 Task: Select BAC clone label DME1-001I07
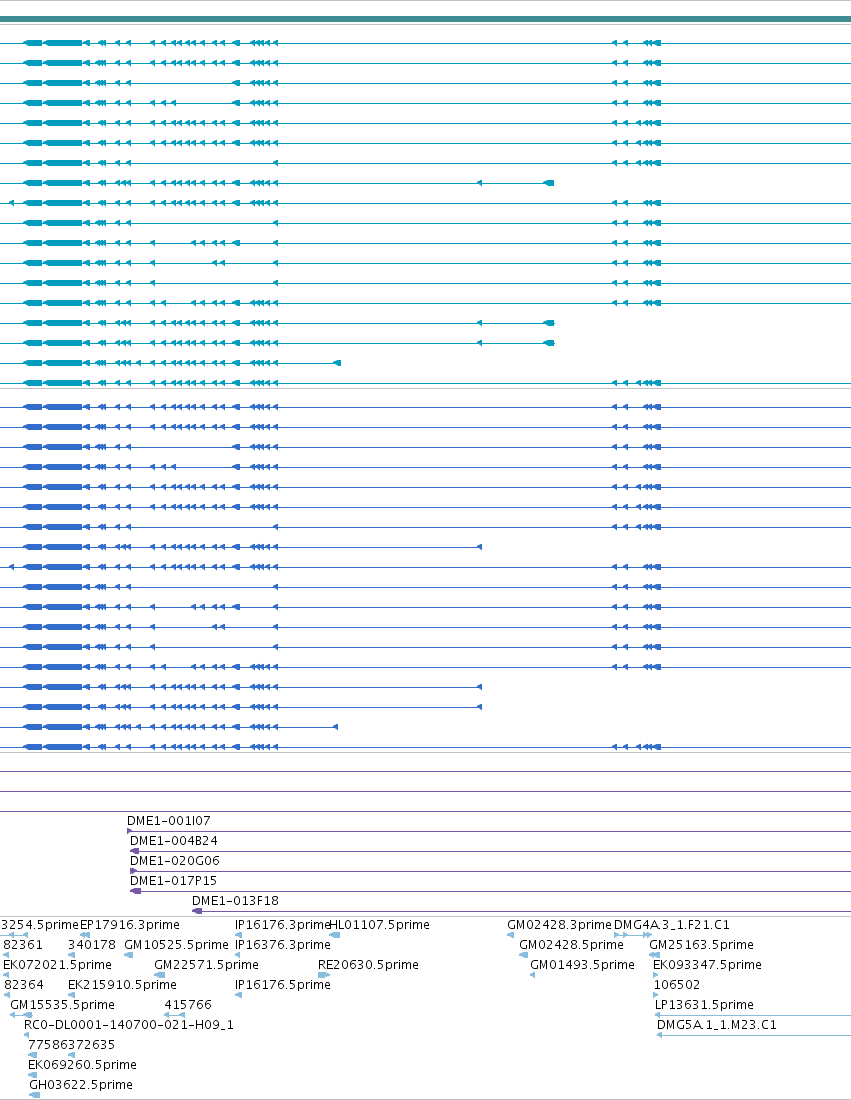(x=168, y=820)
